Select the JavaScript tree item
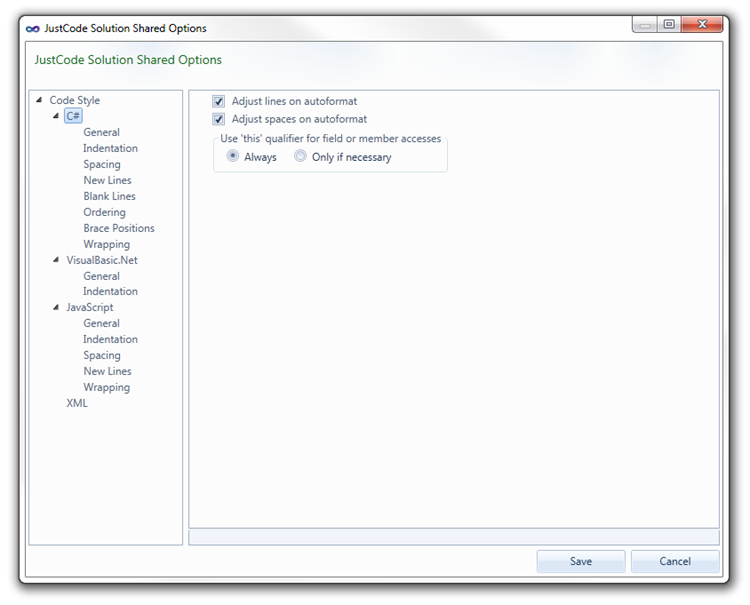Screen dimensions: 750x605 [x=90, y=307]
